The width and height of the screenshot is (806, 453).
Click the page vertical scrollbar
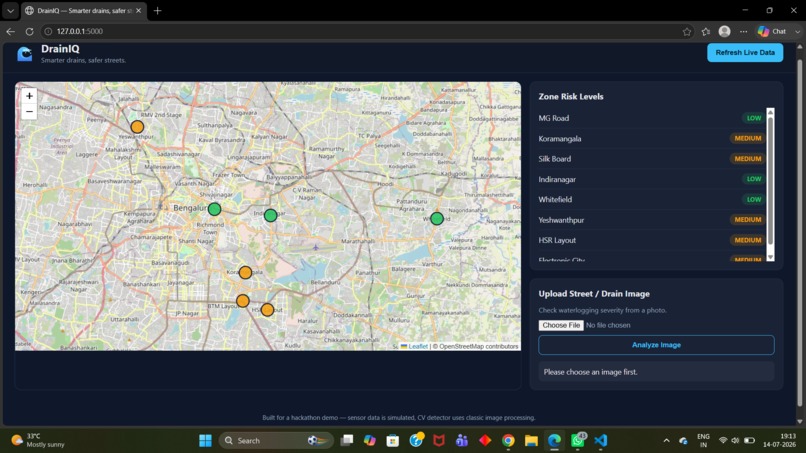[x=799, y=234]
